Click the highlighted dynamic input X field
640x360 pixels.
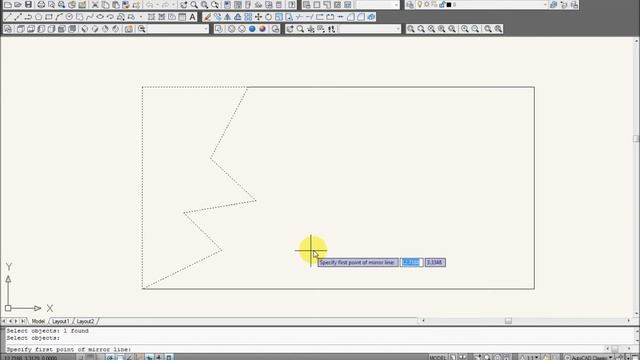(x=411, y=262)
